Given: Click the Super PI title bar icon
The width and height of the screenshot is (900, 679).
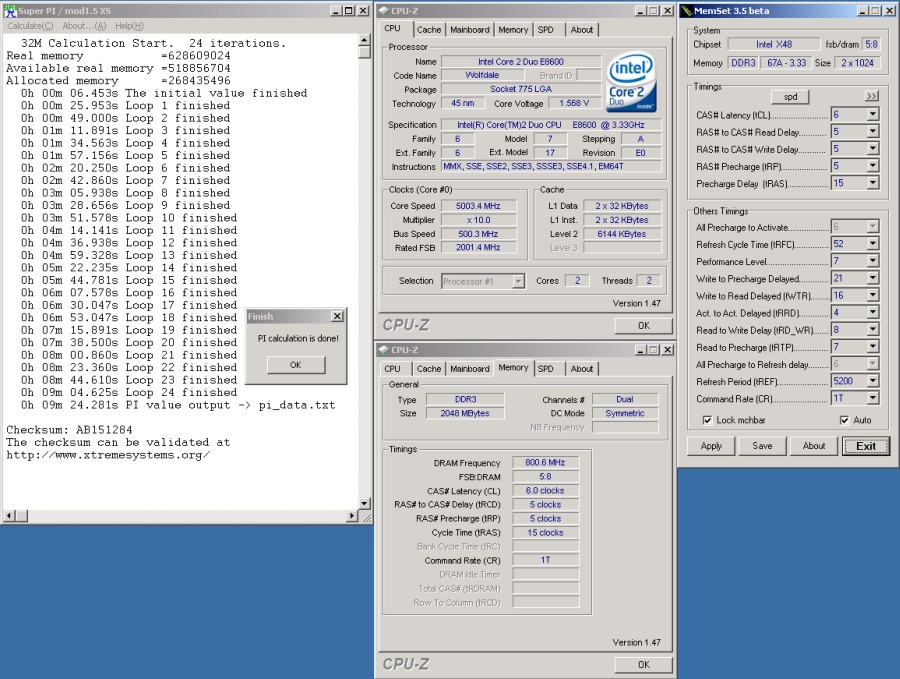Looking at the screenshot, I should [10, 10].
